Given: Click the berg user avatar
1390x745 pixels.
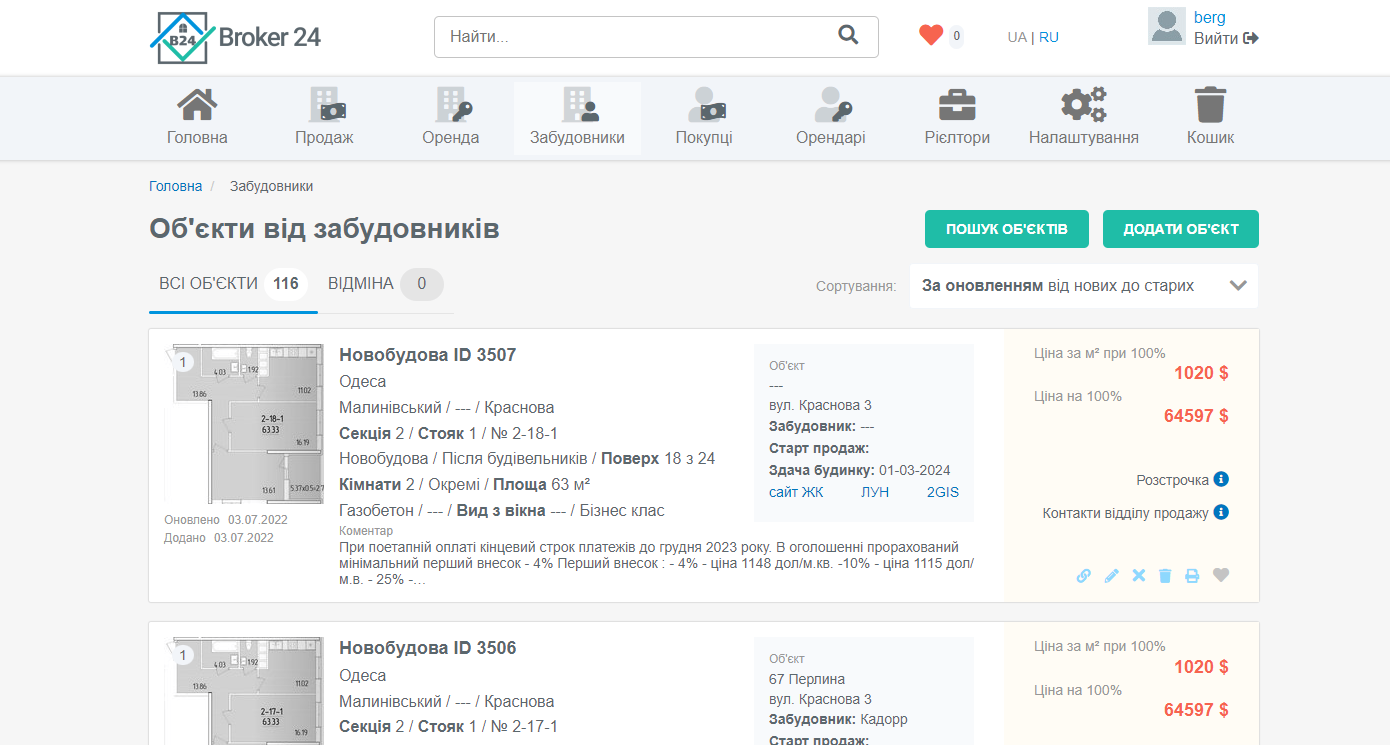Looking at the screenshot, I should click(x=1166, y=26).
